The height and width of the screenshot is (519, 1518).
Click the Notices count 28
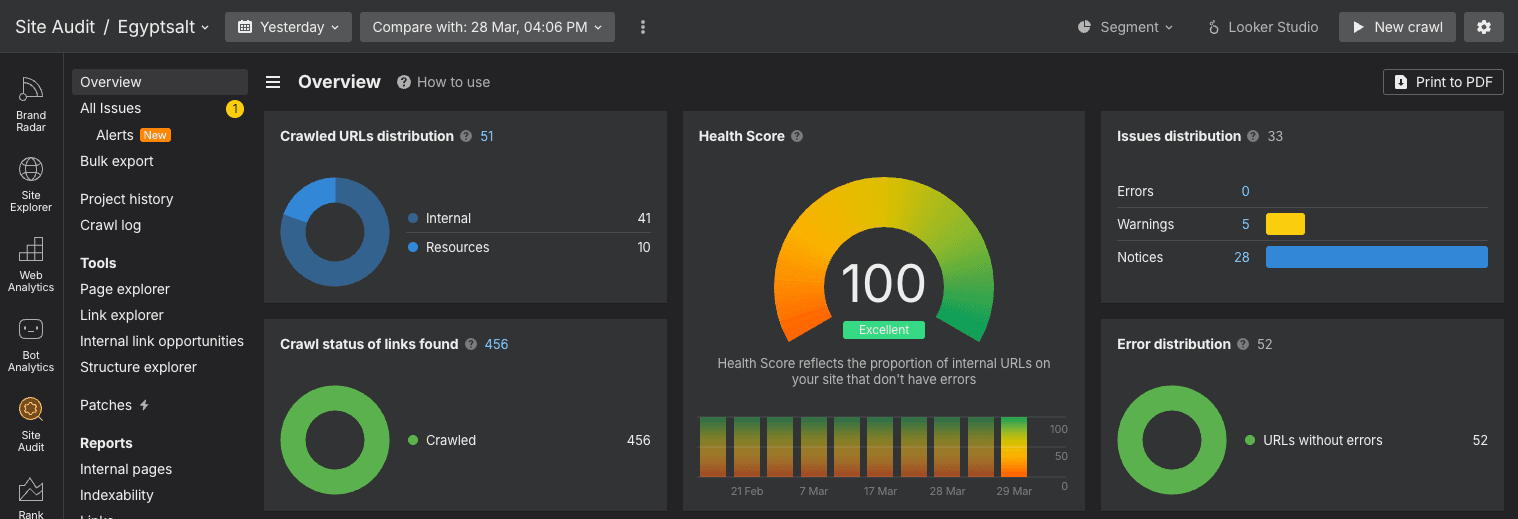coord(1241,257)
